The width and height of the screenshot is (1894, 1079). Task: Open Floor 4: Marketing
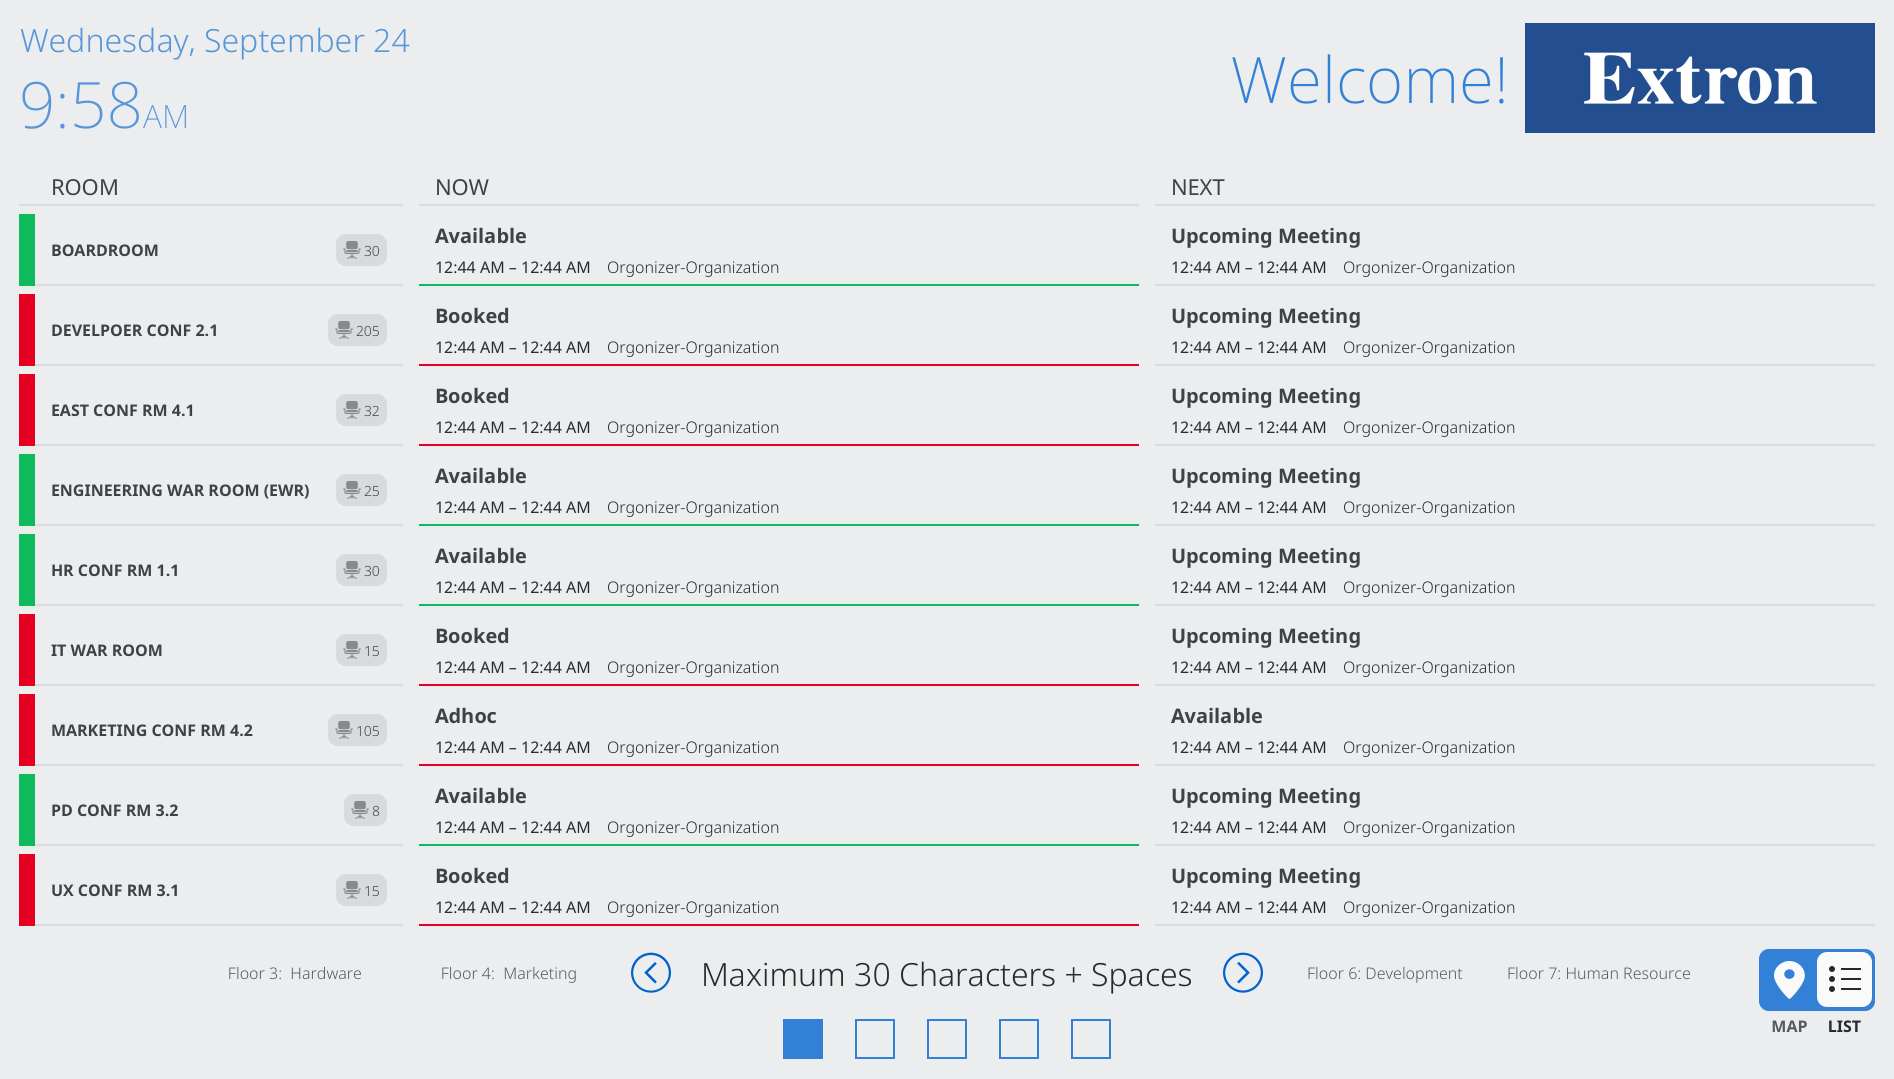pos(508,974)
